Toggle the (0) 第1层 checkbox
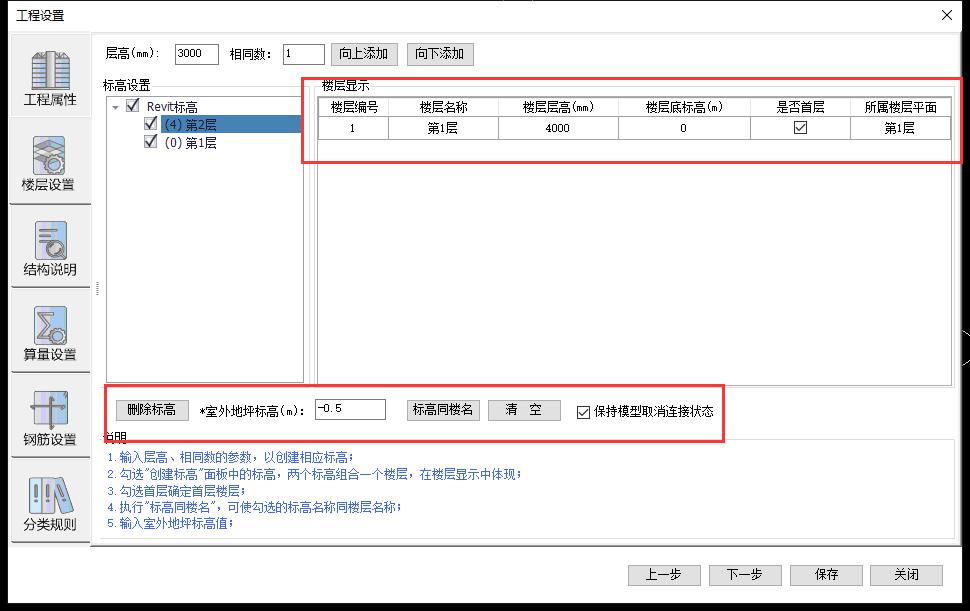This screenshot has width=970, height=611. click(151, 142)
